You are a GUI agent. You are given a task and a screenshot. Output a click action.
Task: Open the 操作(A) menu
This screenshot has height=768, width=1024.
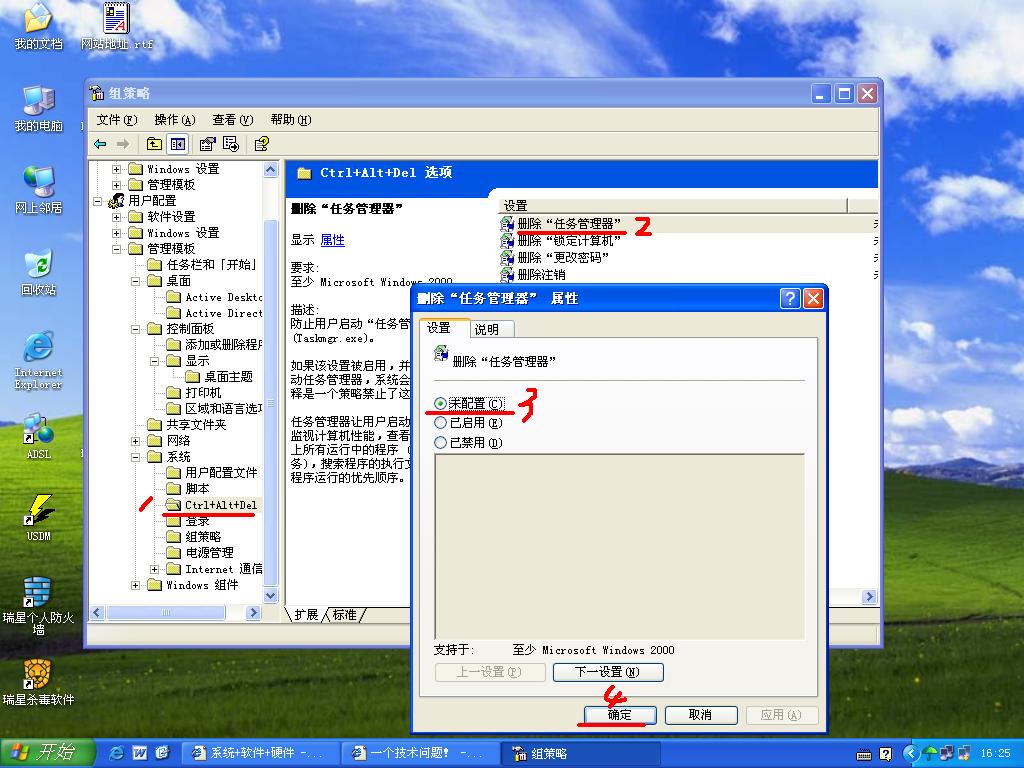pos(174,120)
